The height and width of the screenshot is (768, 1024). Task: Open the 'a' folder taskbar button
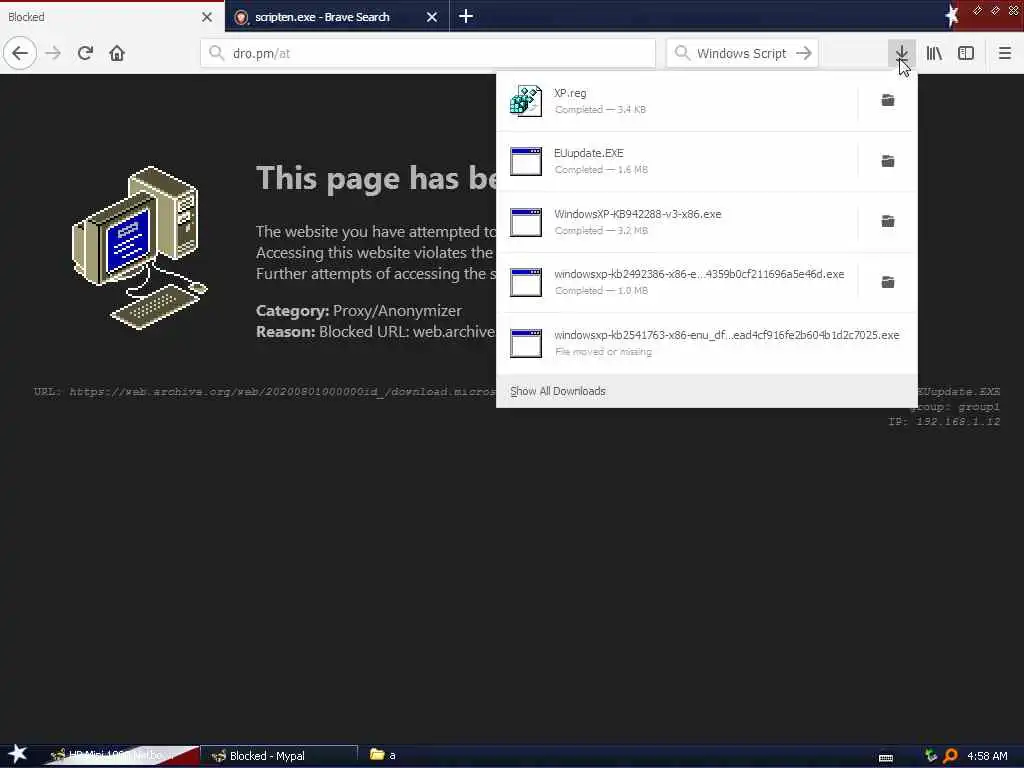383,755
